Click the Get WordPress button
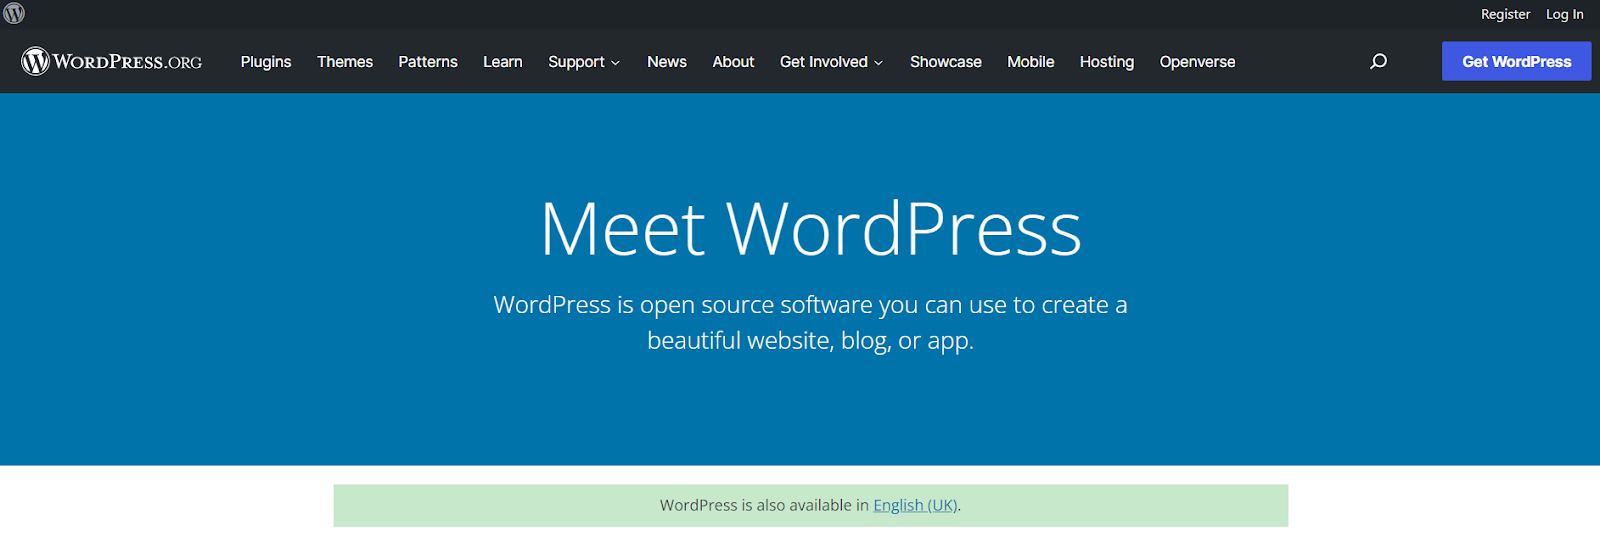 tap(1517, 61)
